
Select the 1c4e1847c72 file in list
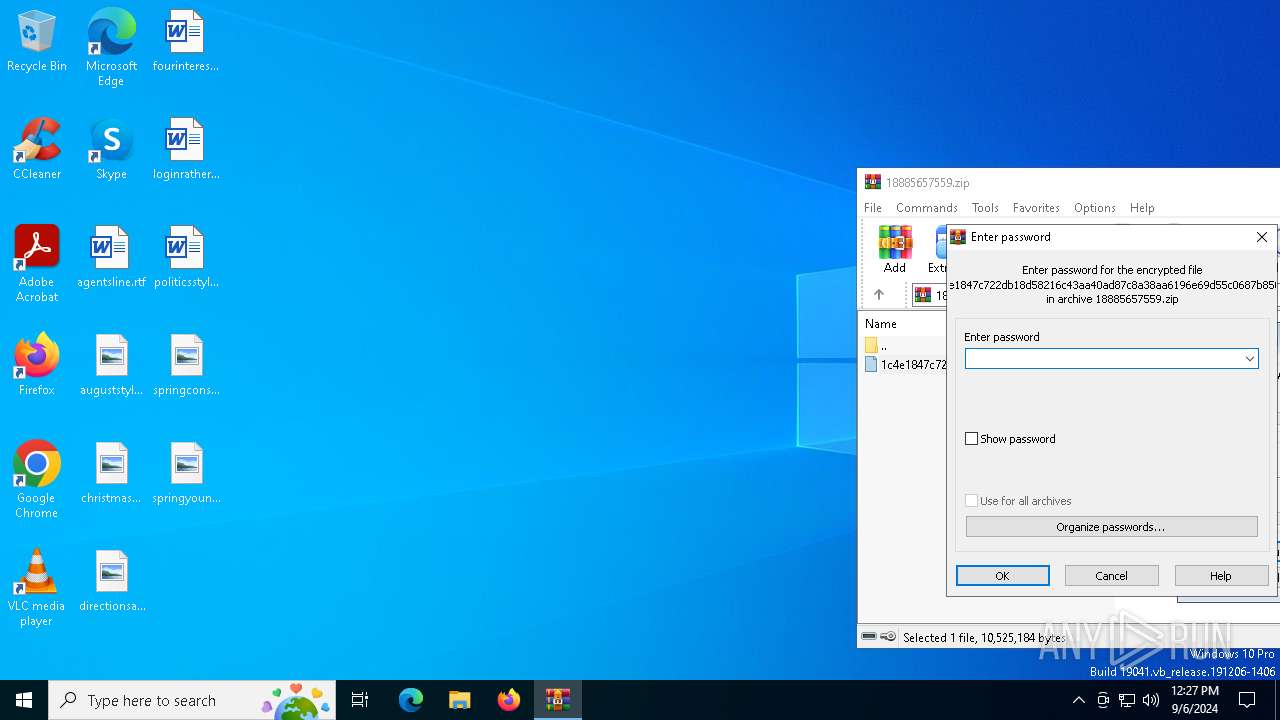tap(905, 365)
